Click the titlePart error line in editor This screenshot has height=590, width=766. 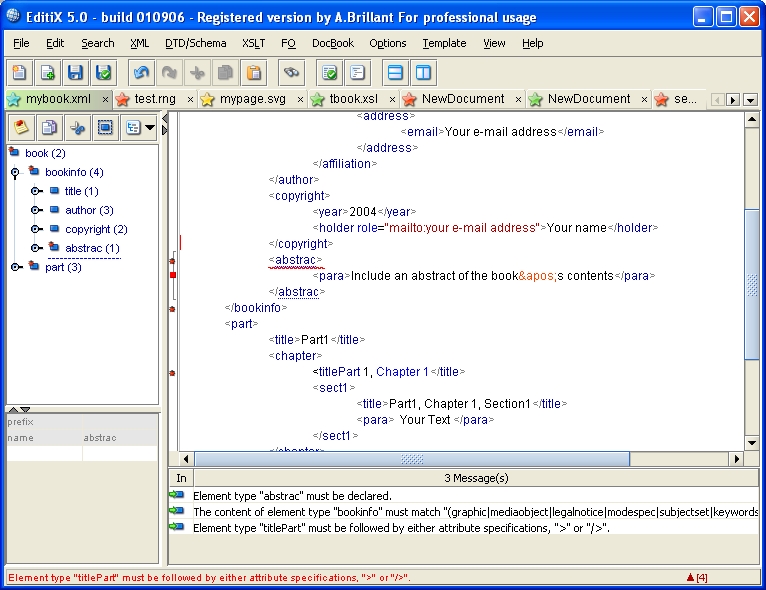point(388,372)
